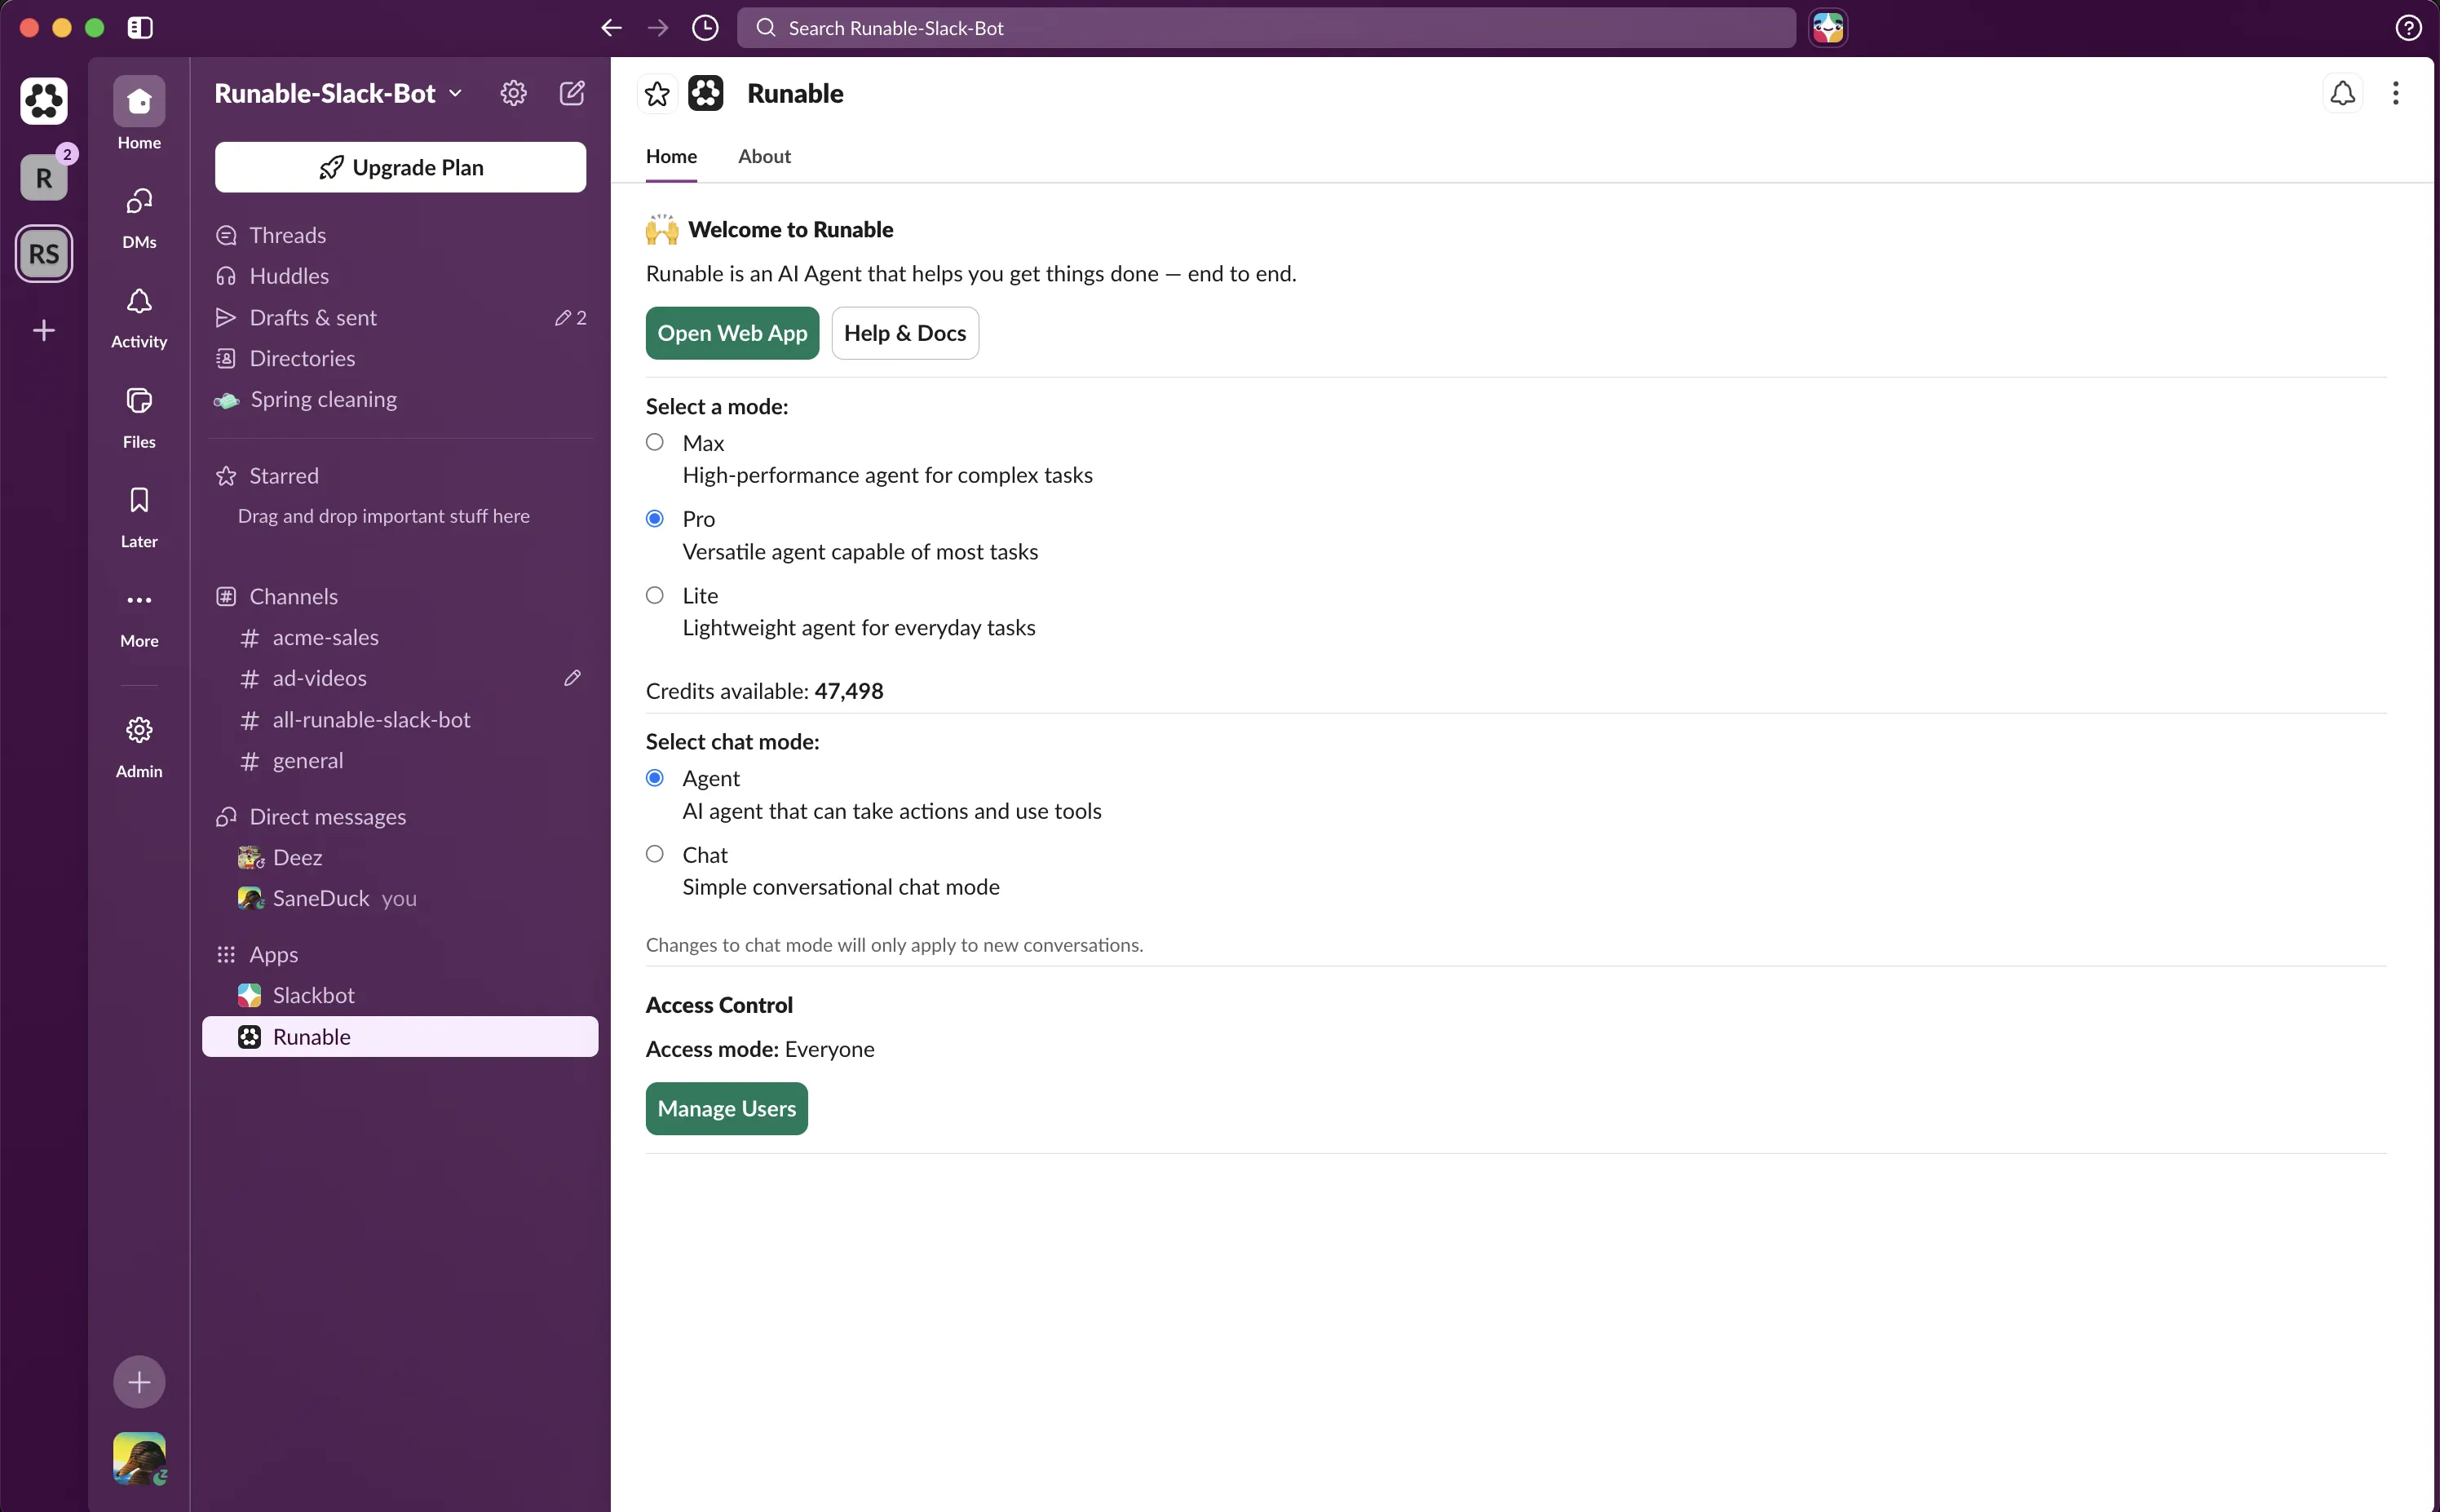Open the Slackbot app
This screenshot has width=2440, height=1512.
[400, 996]
